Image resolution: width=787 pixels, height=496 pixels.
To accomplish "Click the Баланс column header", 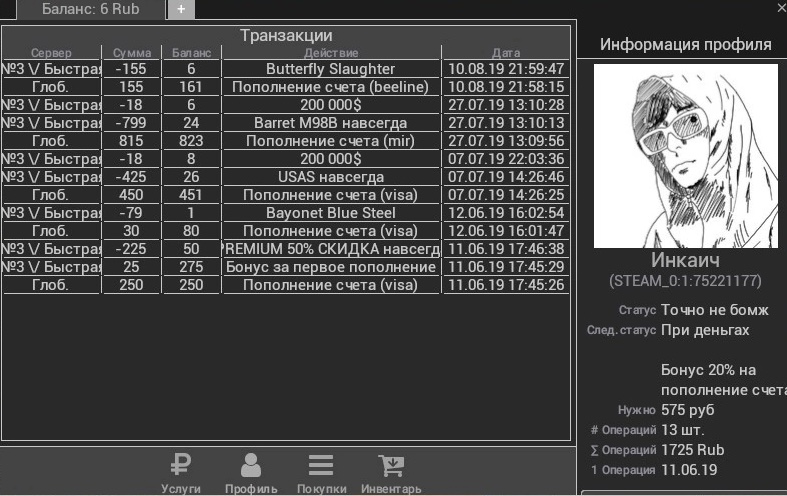I will (x=191, y=52).
